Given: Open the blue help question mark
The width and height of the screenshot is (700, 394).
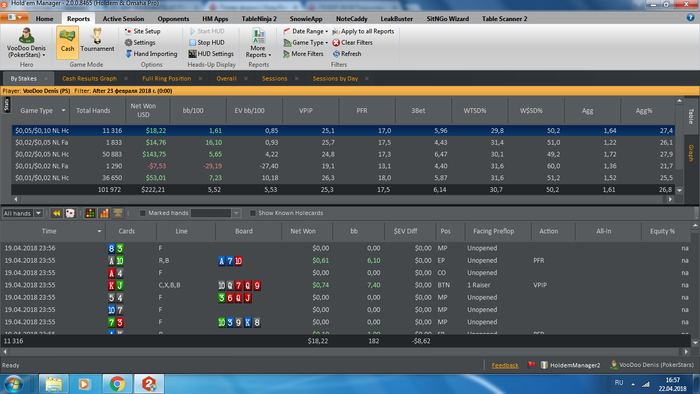Looking at the screenshot, I should click(691, 17).
